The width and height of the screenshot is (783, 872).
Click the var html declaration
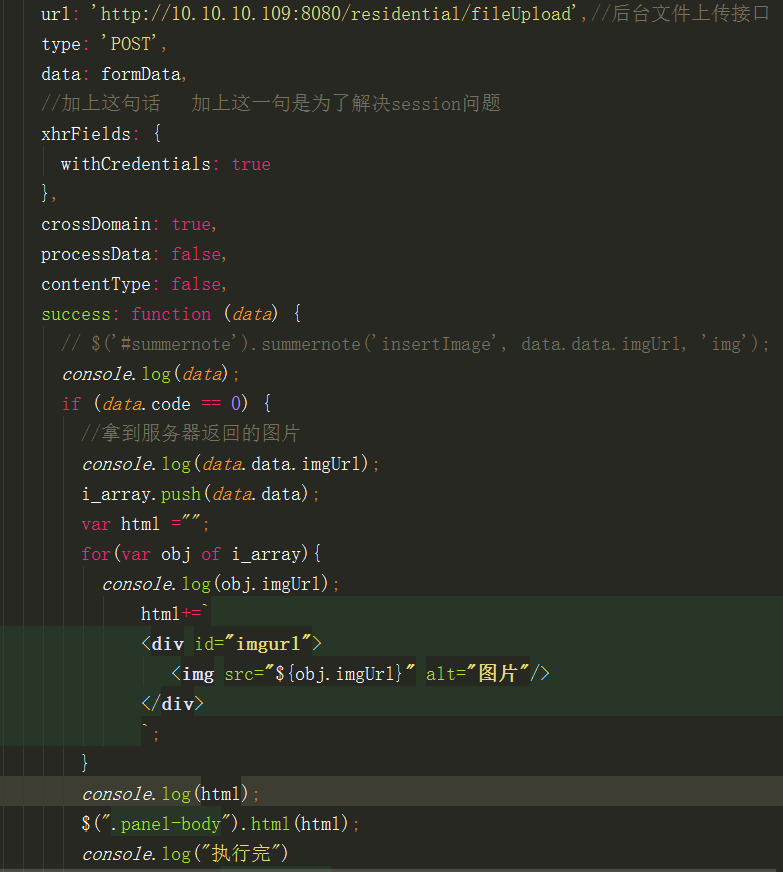[x=145, y=524]
